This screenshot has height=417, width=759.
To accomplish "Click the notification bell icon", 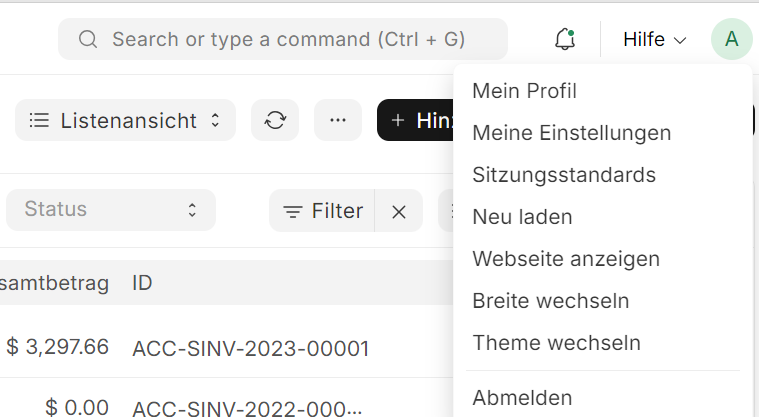I will (x=565, y=40).
